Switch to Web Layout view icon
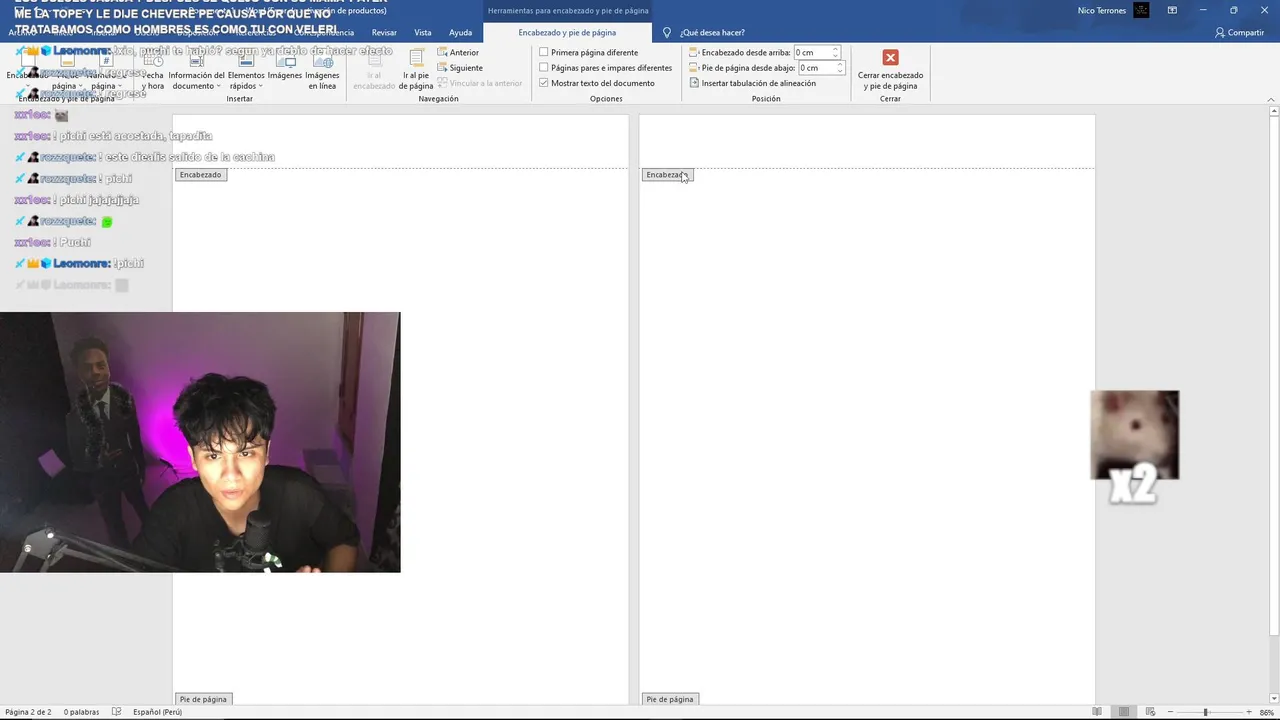 coord(1150,712)
